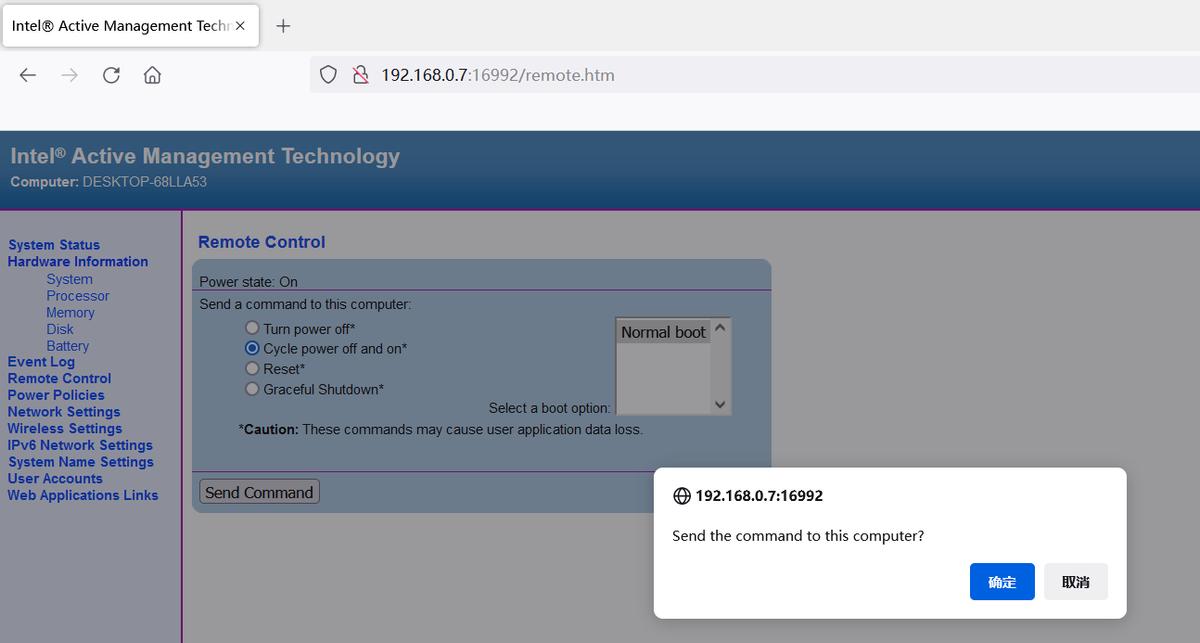Click 'Send the command to this computer?' text
Viewport: 1200px width, 643px height.
click(798, 536)
